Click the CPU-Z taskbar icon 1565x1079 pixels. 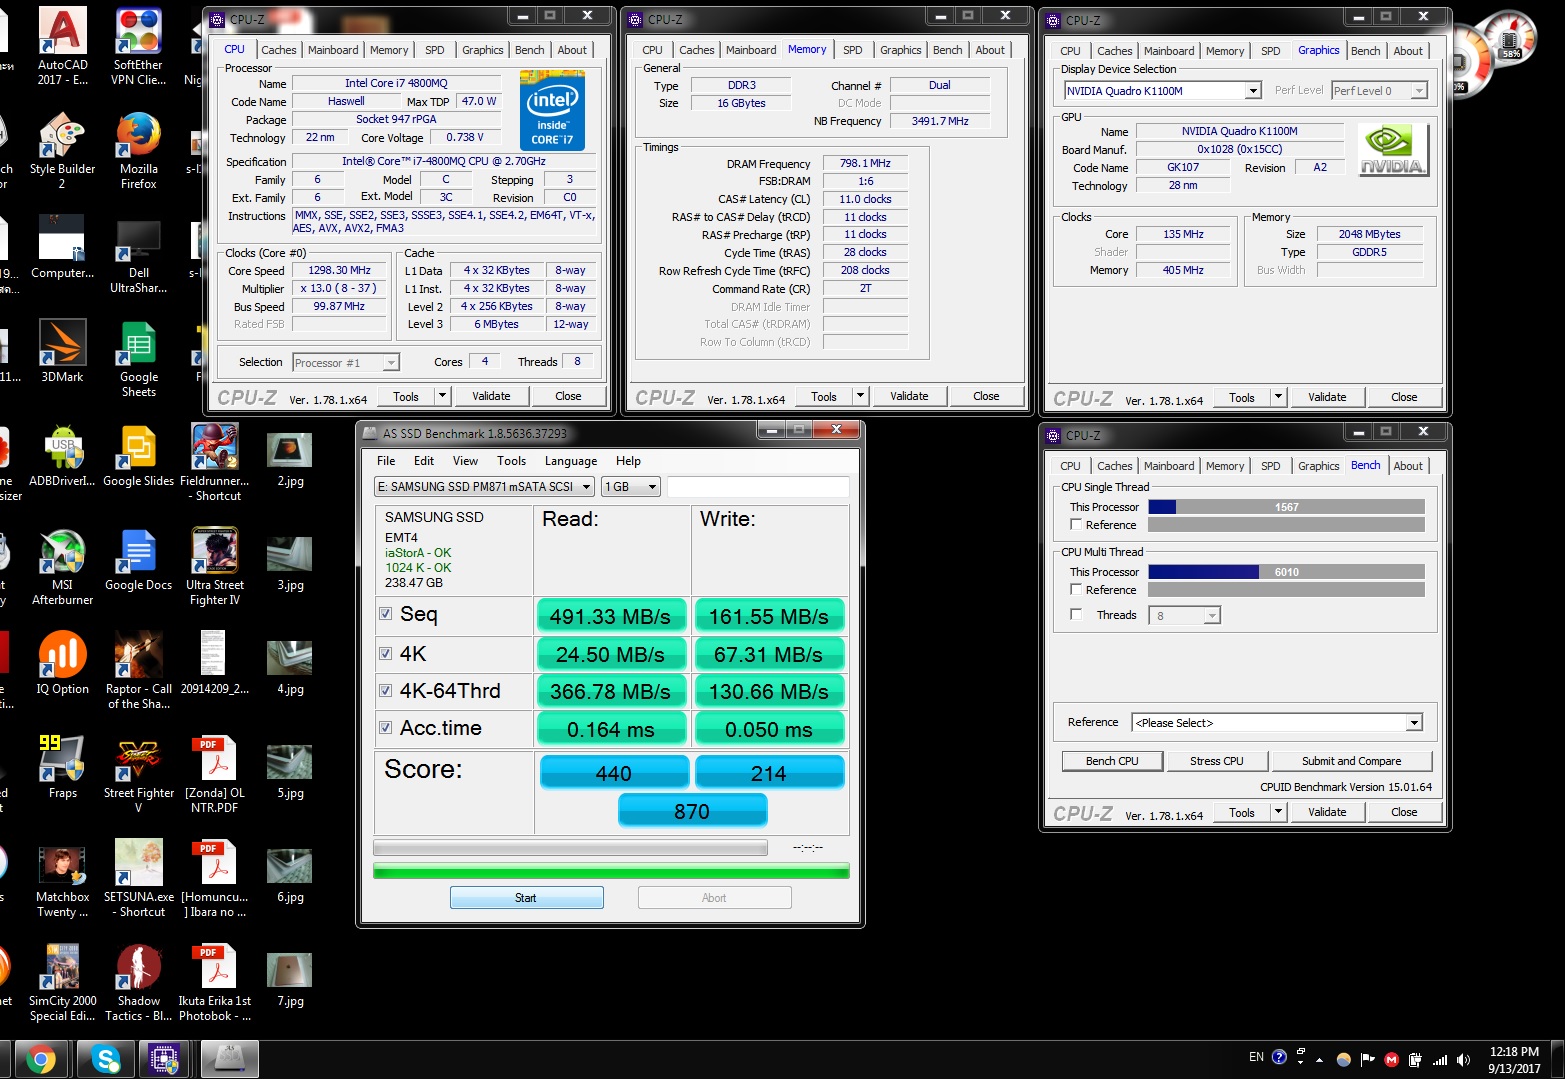(164, 1059)
